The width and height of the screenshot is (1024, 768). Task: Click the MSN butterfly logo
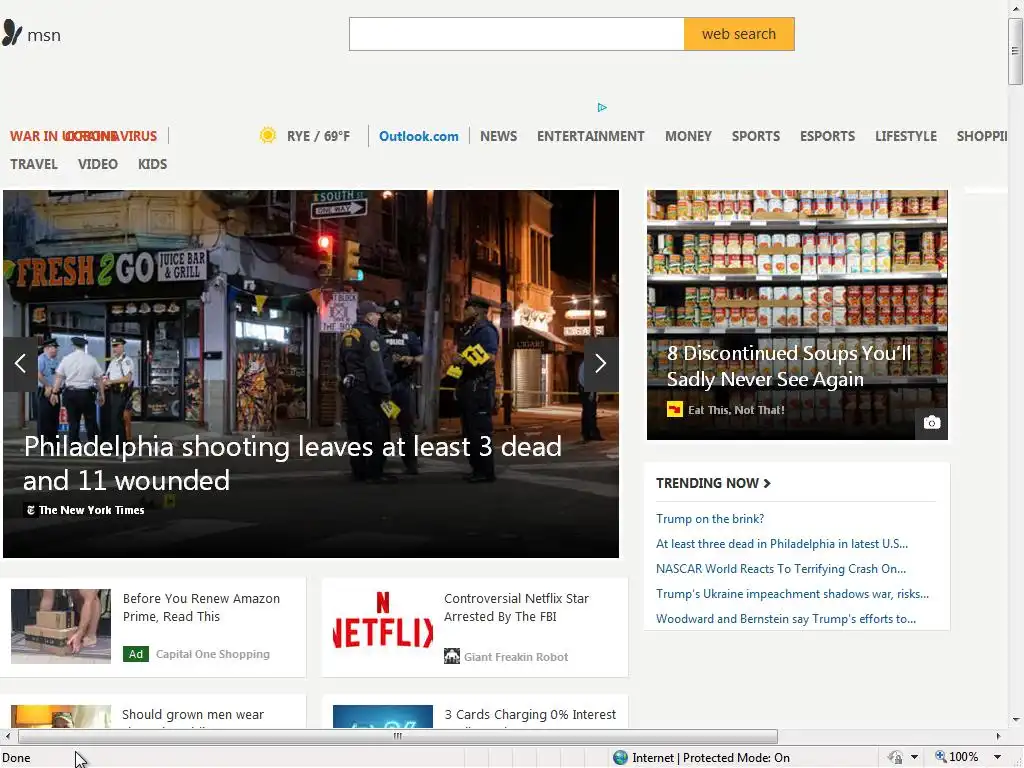coord(12,33)
